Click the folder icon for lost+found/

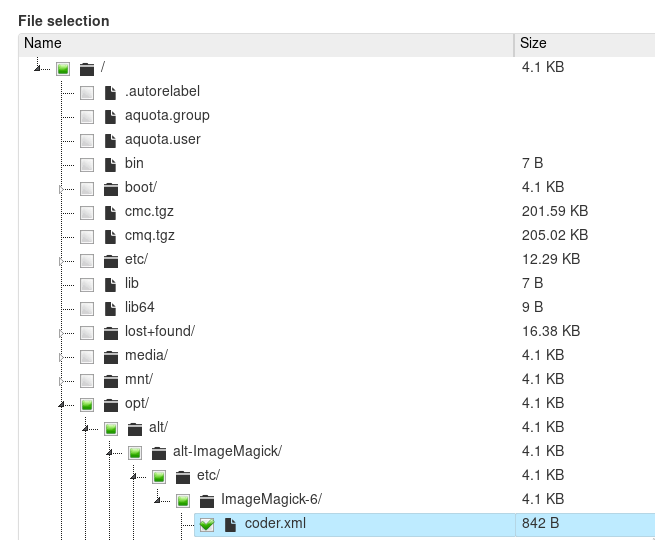[111, 332]
